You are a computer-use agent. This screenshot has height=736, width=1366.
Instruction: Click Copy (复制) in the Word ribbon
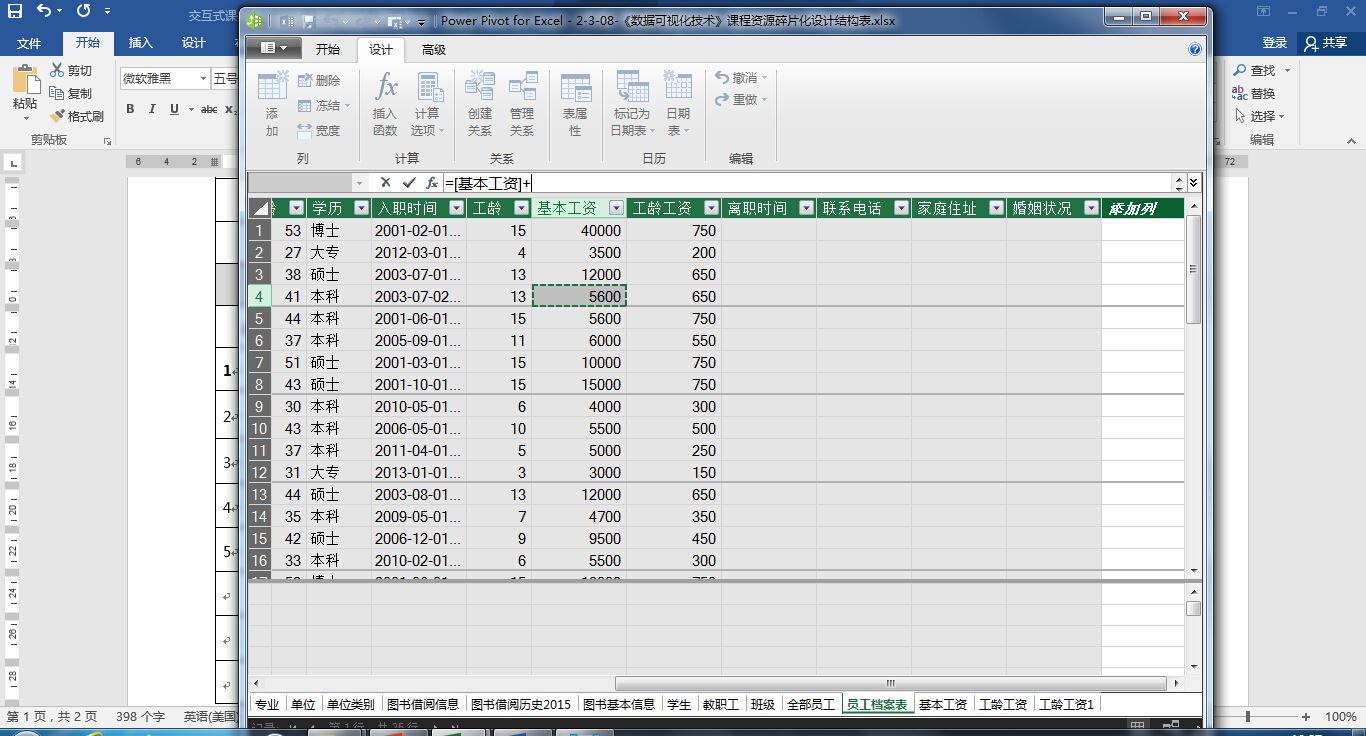point(71,93)
